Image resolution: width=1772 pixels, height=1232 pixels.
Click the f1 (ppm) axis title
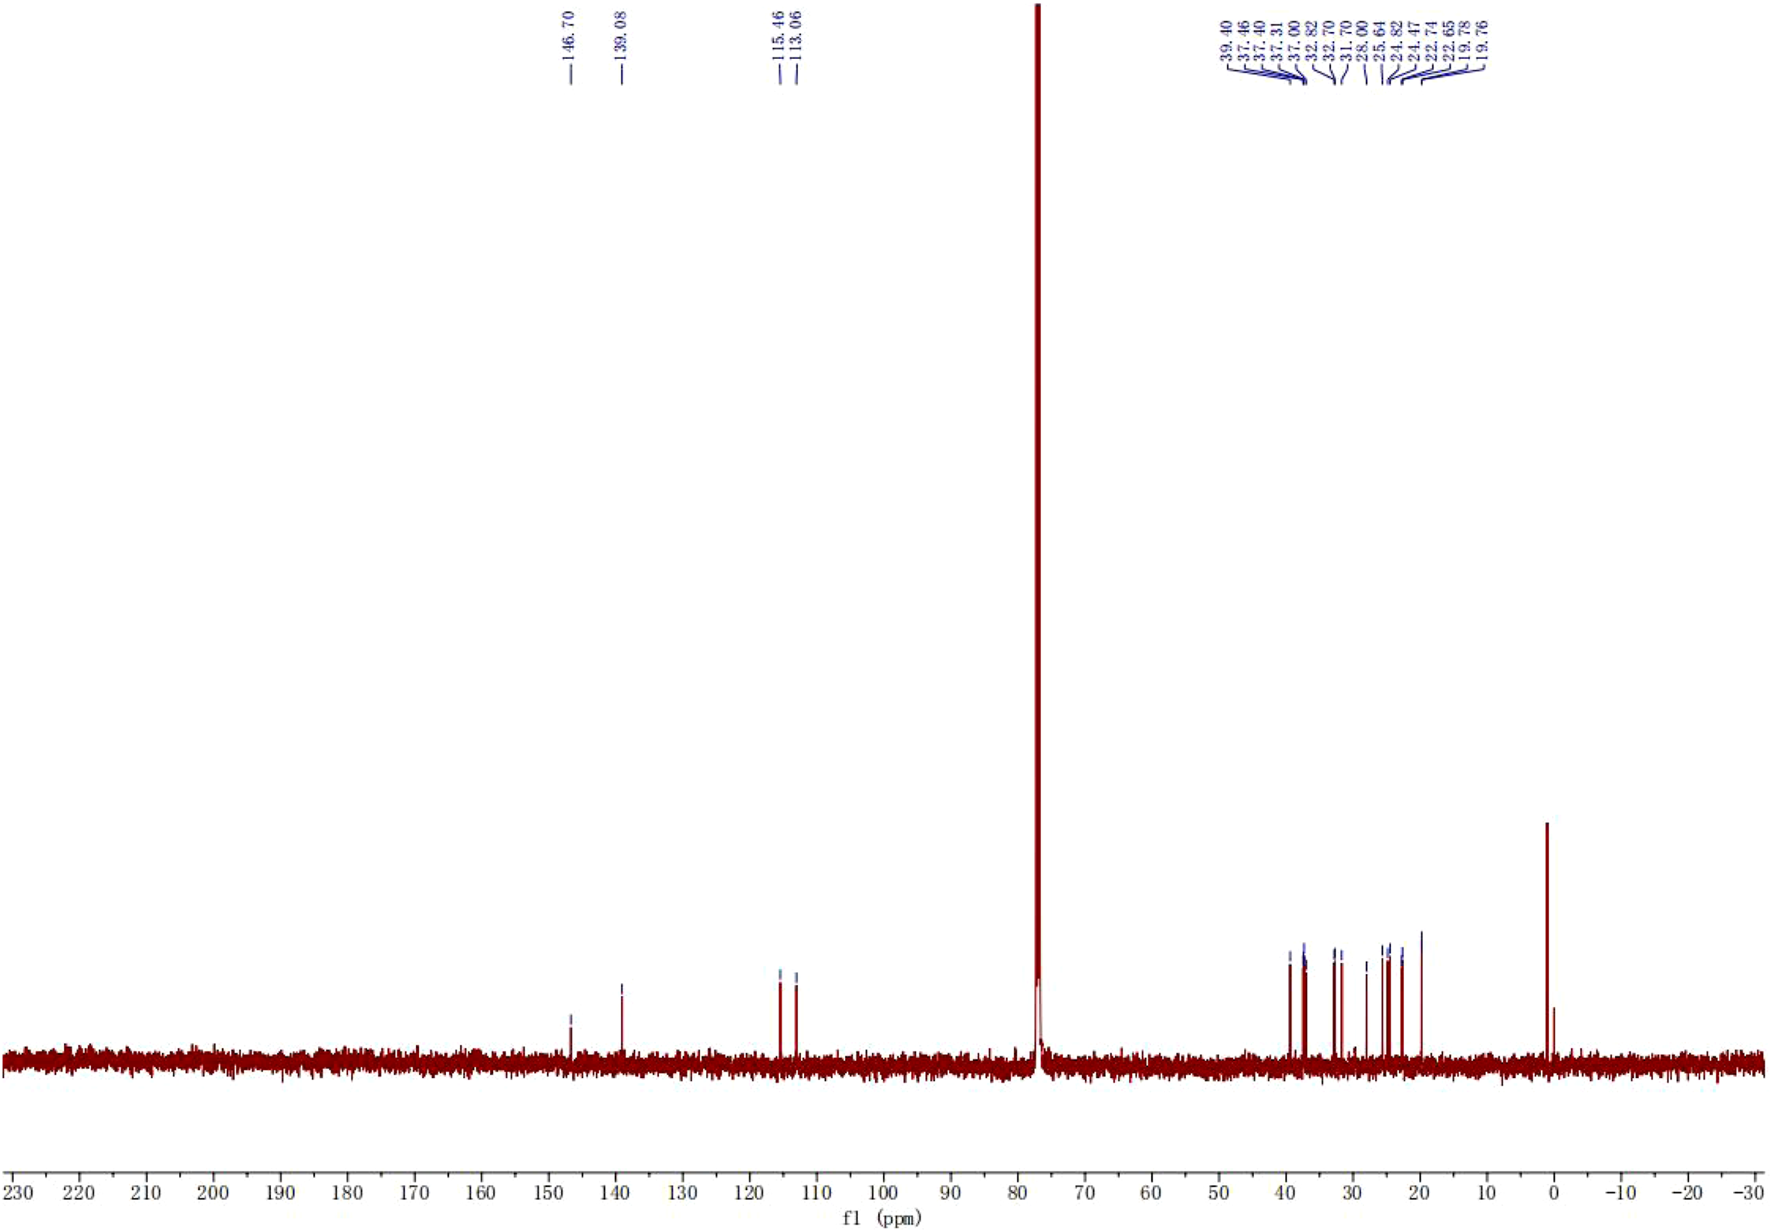[882, 1218]
